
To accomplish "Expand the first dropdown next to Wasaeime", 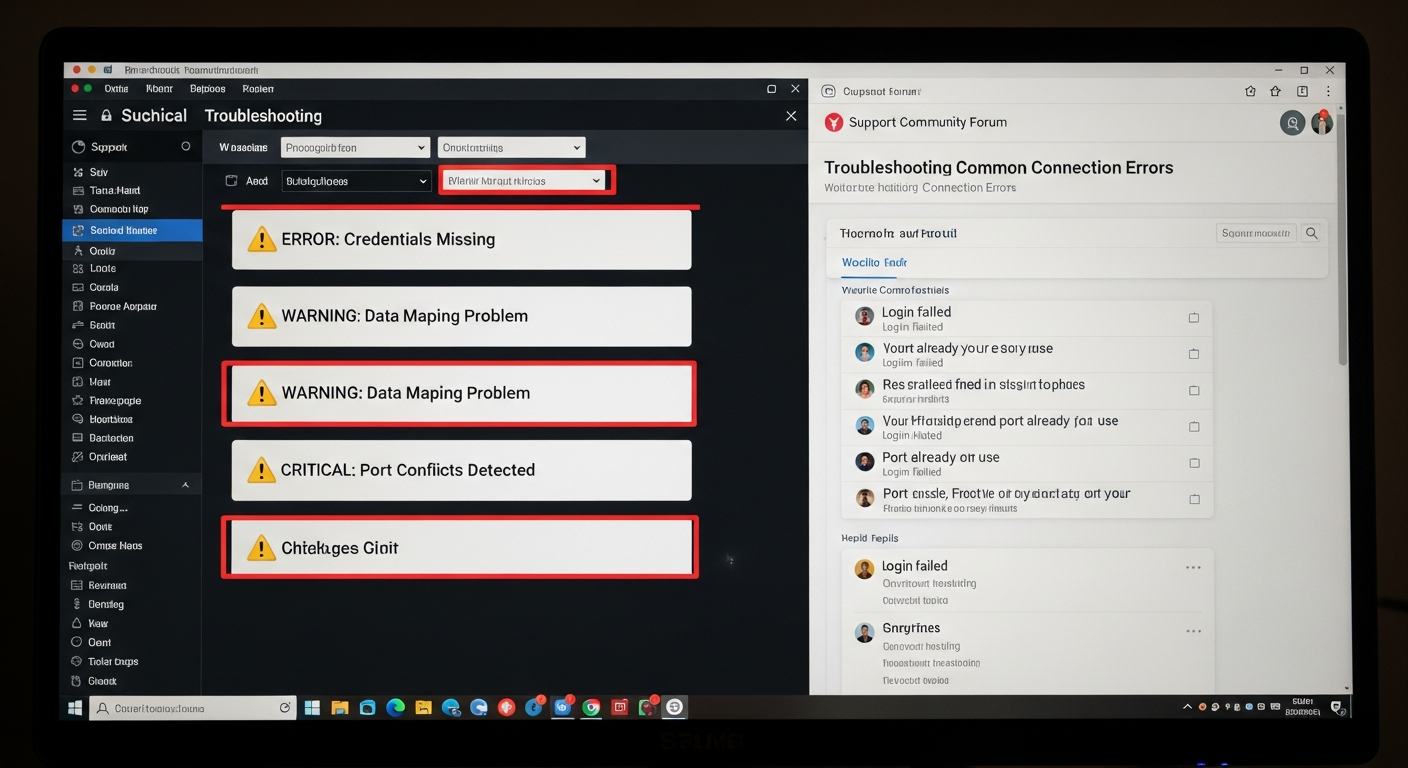I will pos(355,148).
